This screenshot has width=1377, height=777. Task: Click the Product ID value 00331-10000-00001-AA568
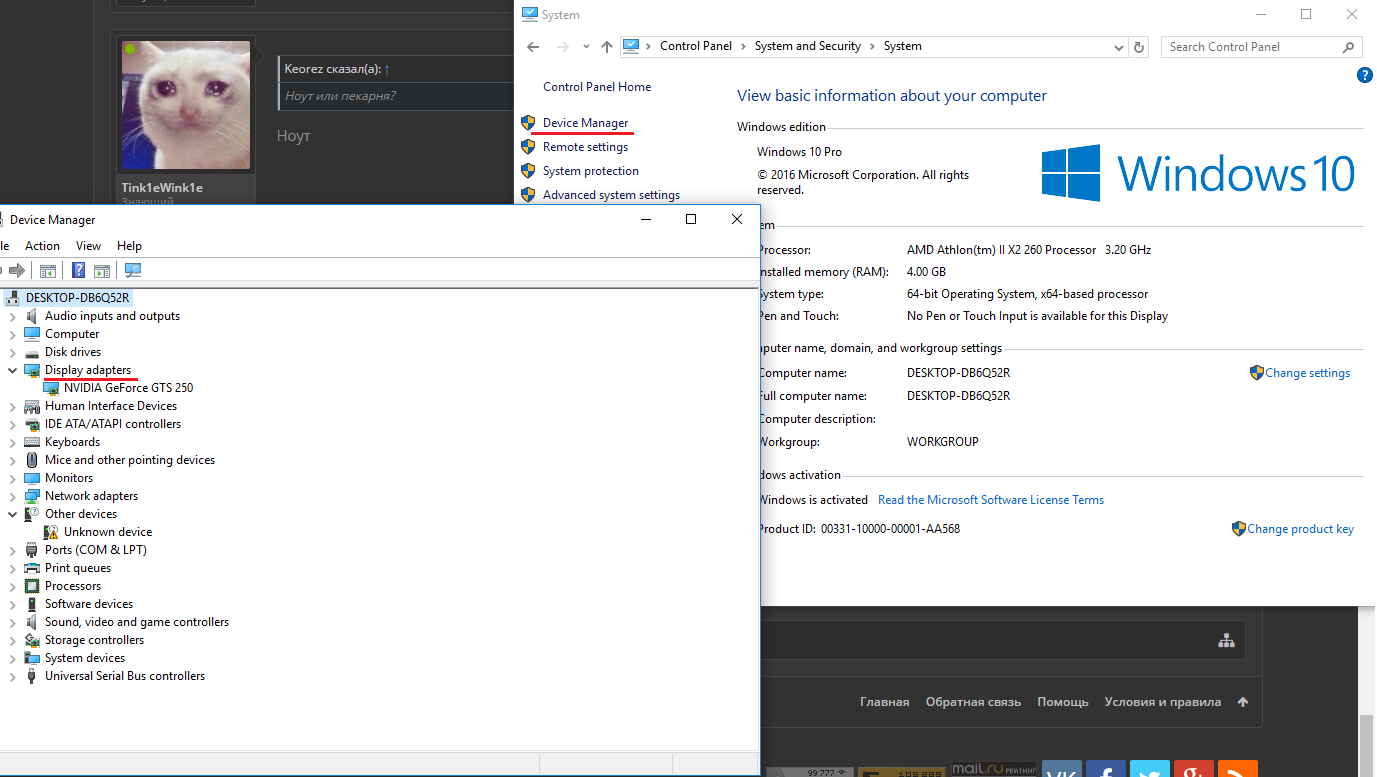pos(890,529)
